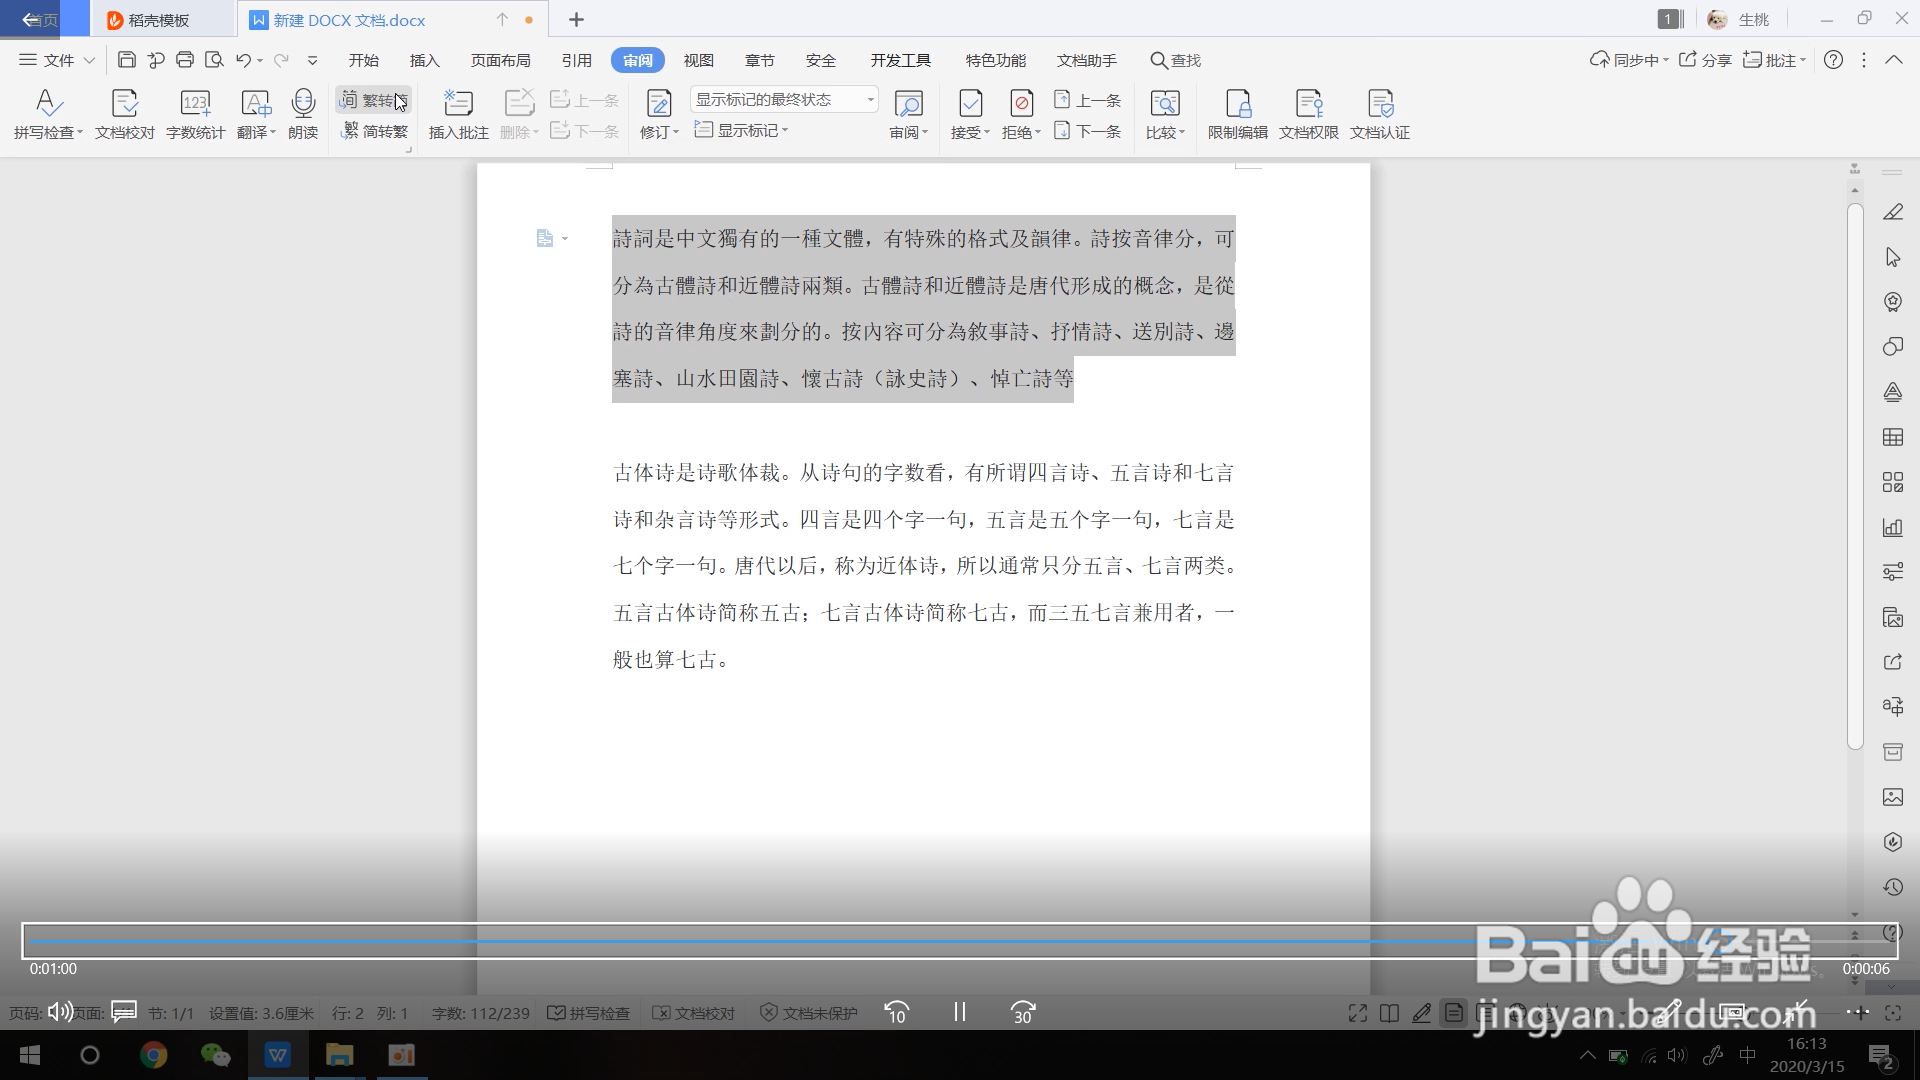Open the 审阅 review pane icon

click(908, 103)
